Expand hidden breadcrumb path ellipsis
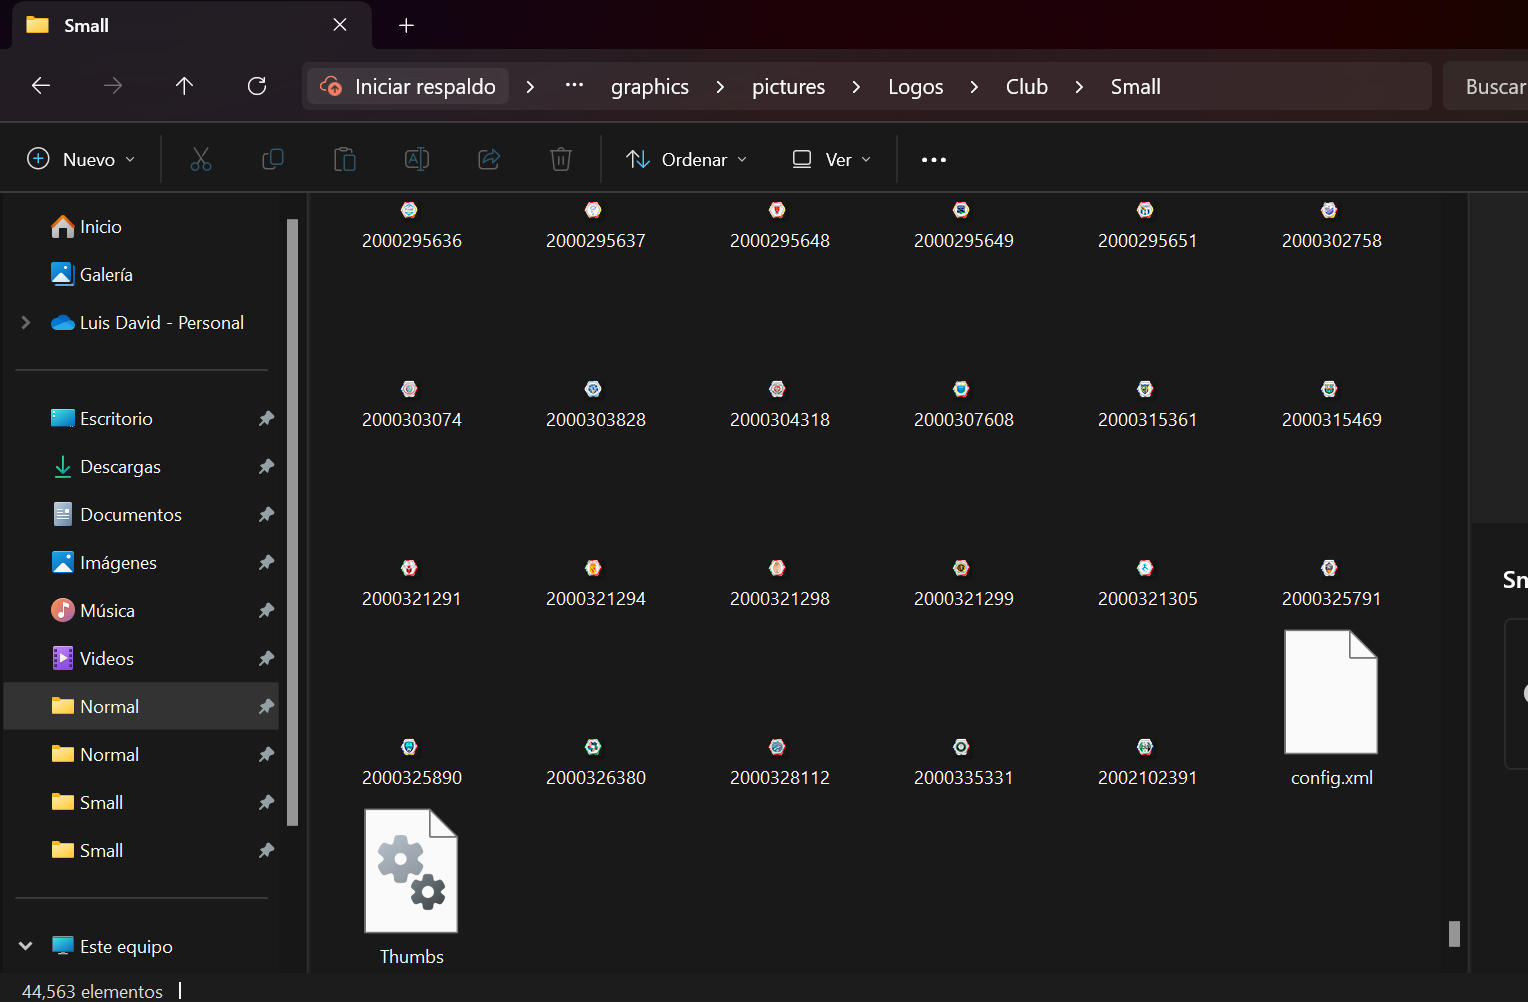1528x1002 pixels. point(574,86)
